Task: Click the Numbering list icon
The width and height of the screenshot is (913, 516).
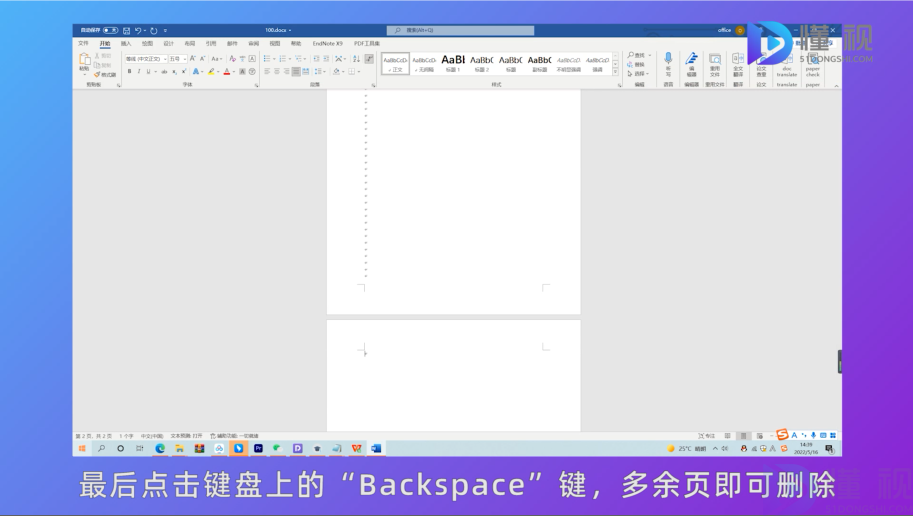Action: [x=282, y=59]
